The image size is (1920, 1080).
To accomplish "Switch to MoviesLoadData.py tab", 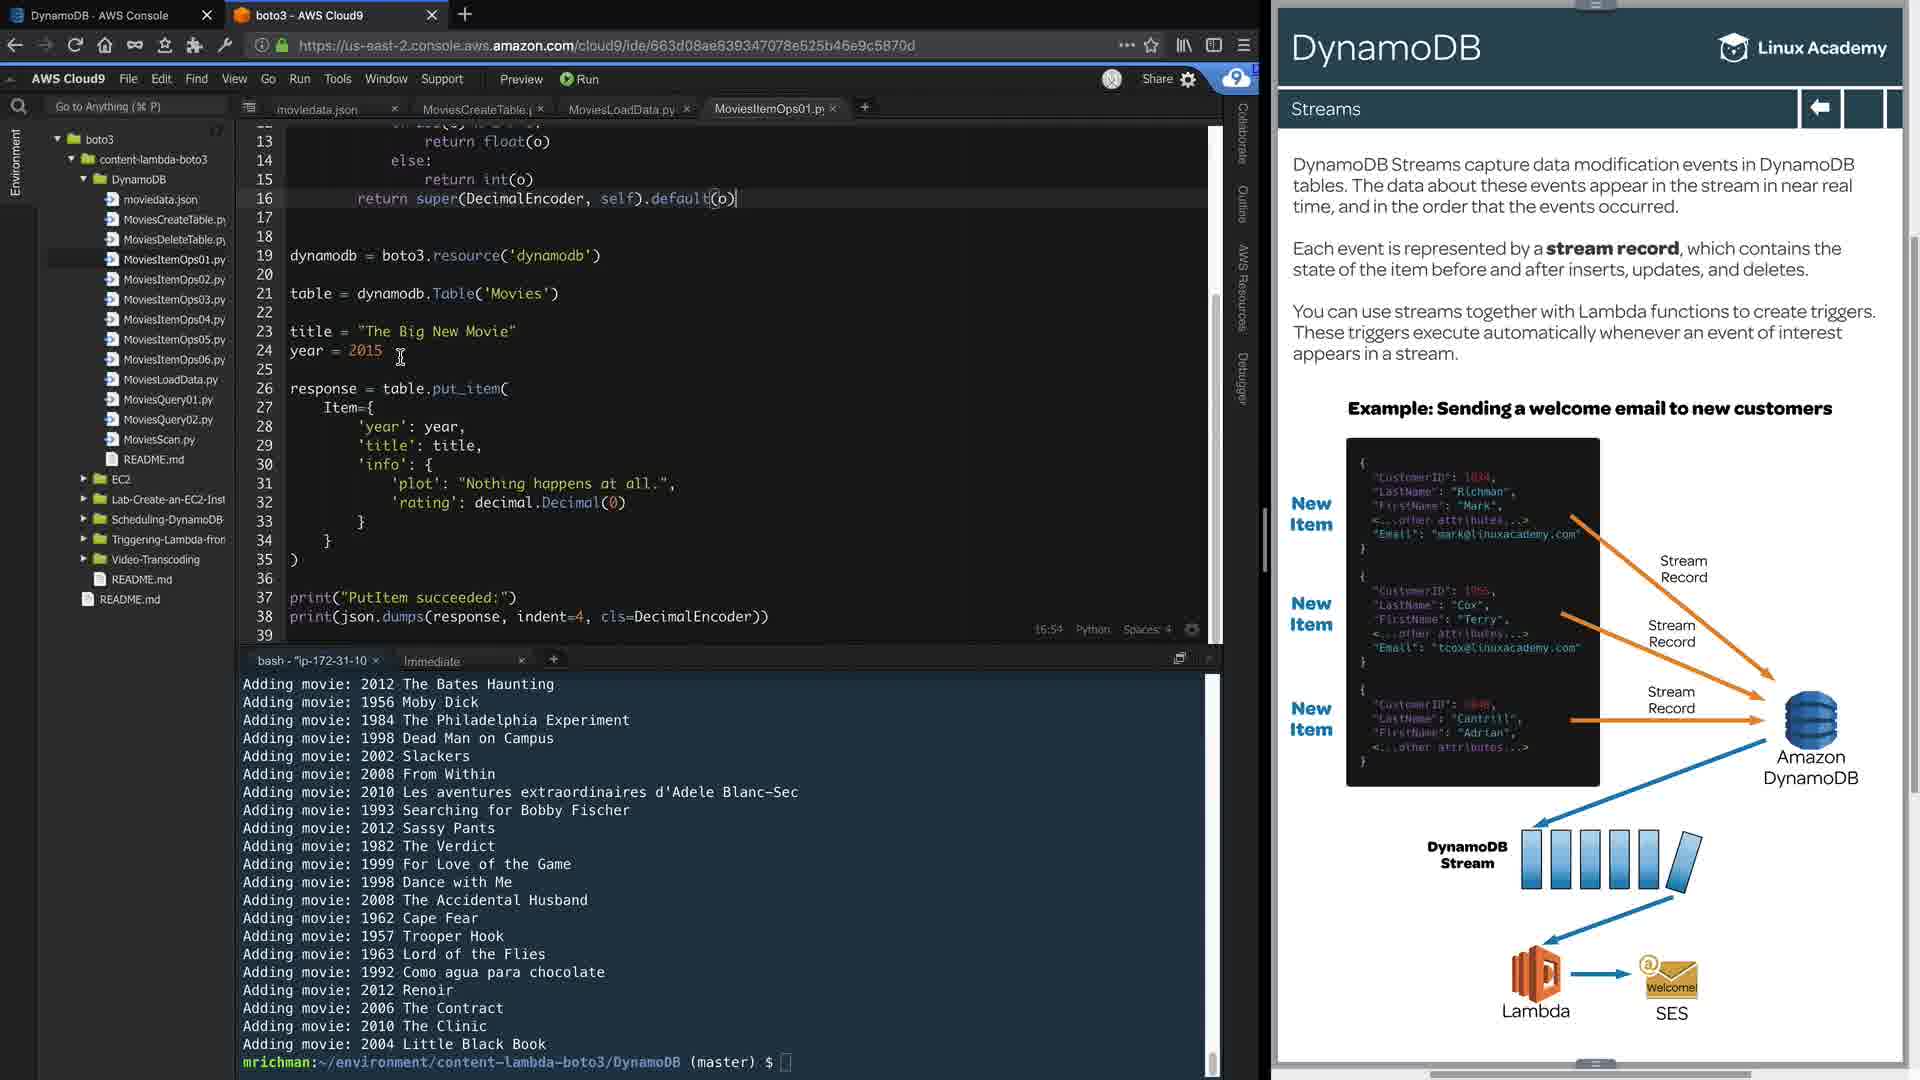I will [x=621, y=109].
